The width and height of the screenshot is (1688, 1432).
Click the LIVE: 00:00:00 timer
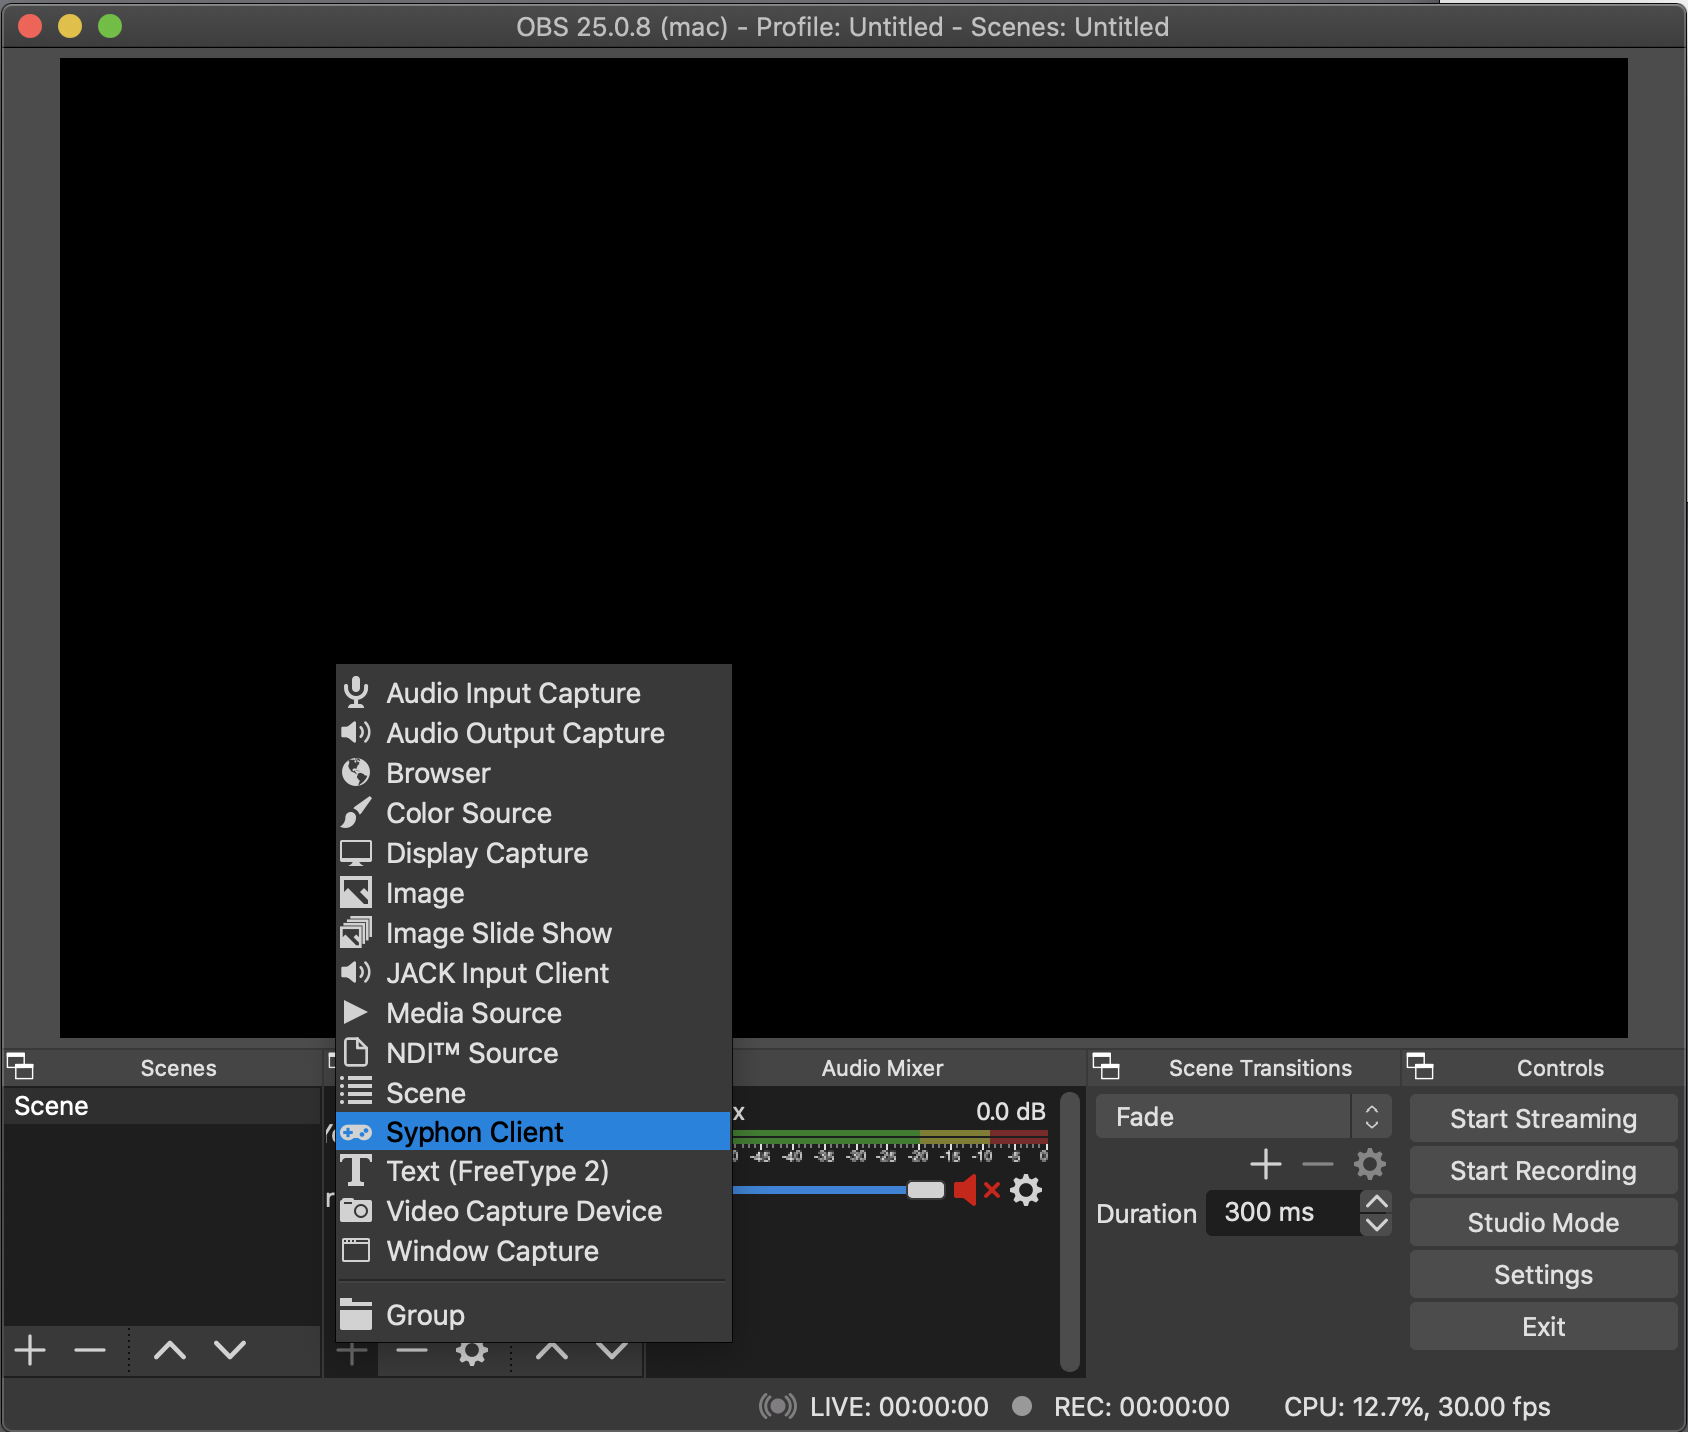point(899,1406)
